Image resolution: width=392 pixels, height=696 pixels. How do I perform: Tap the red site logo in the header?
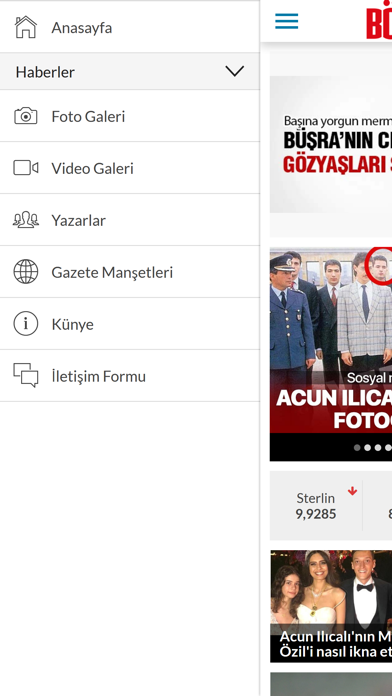click(379, 20)
